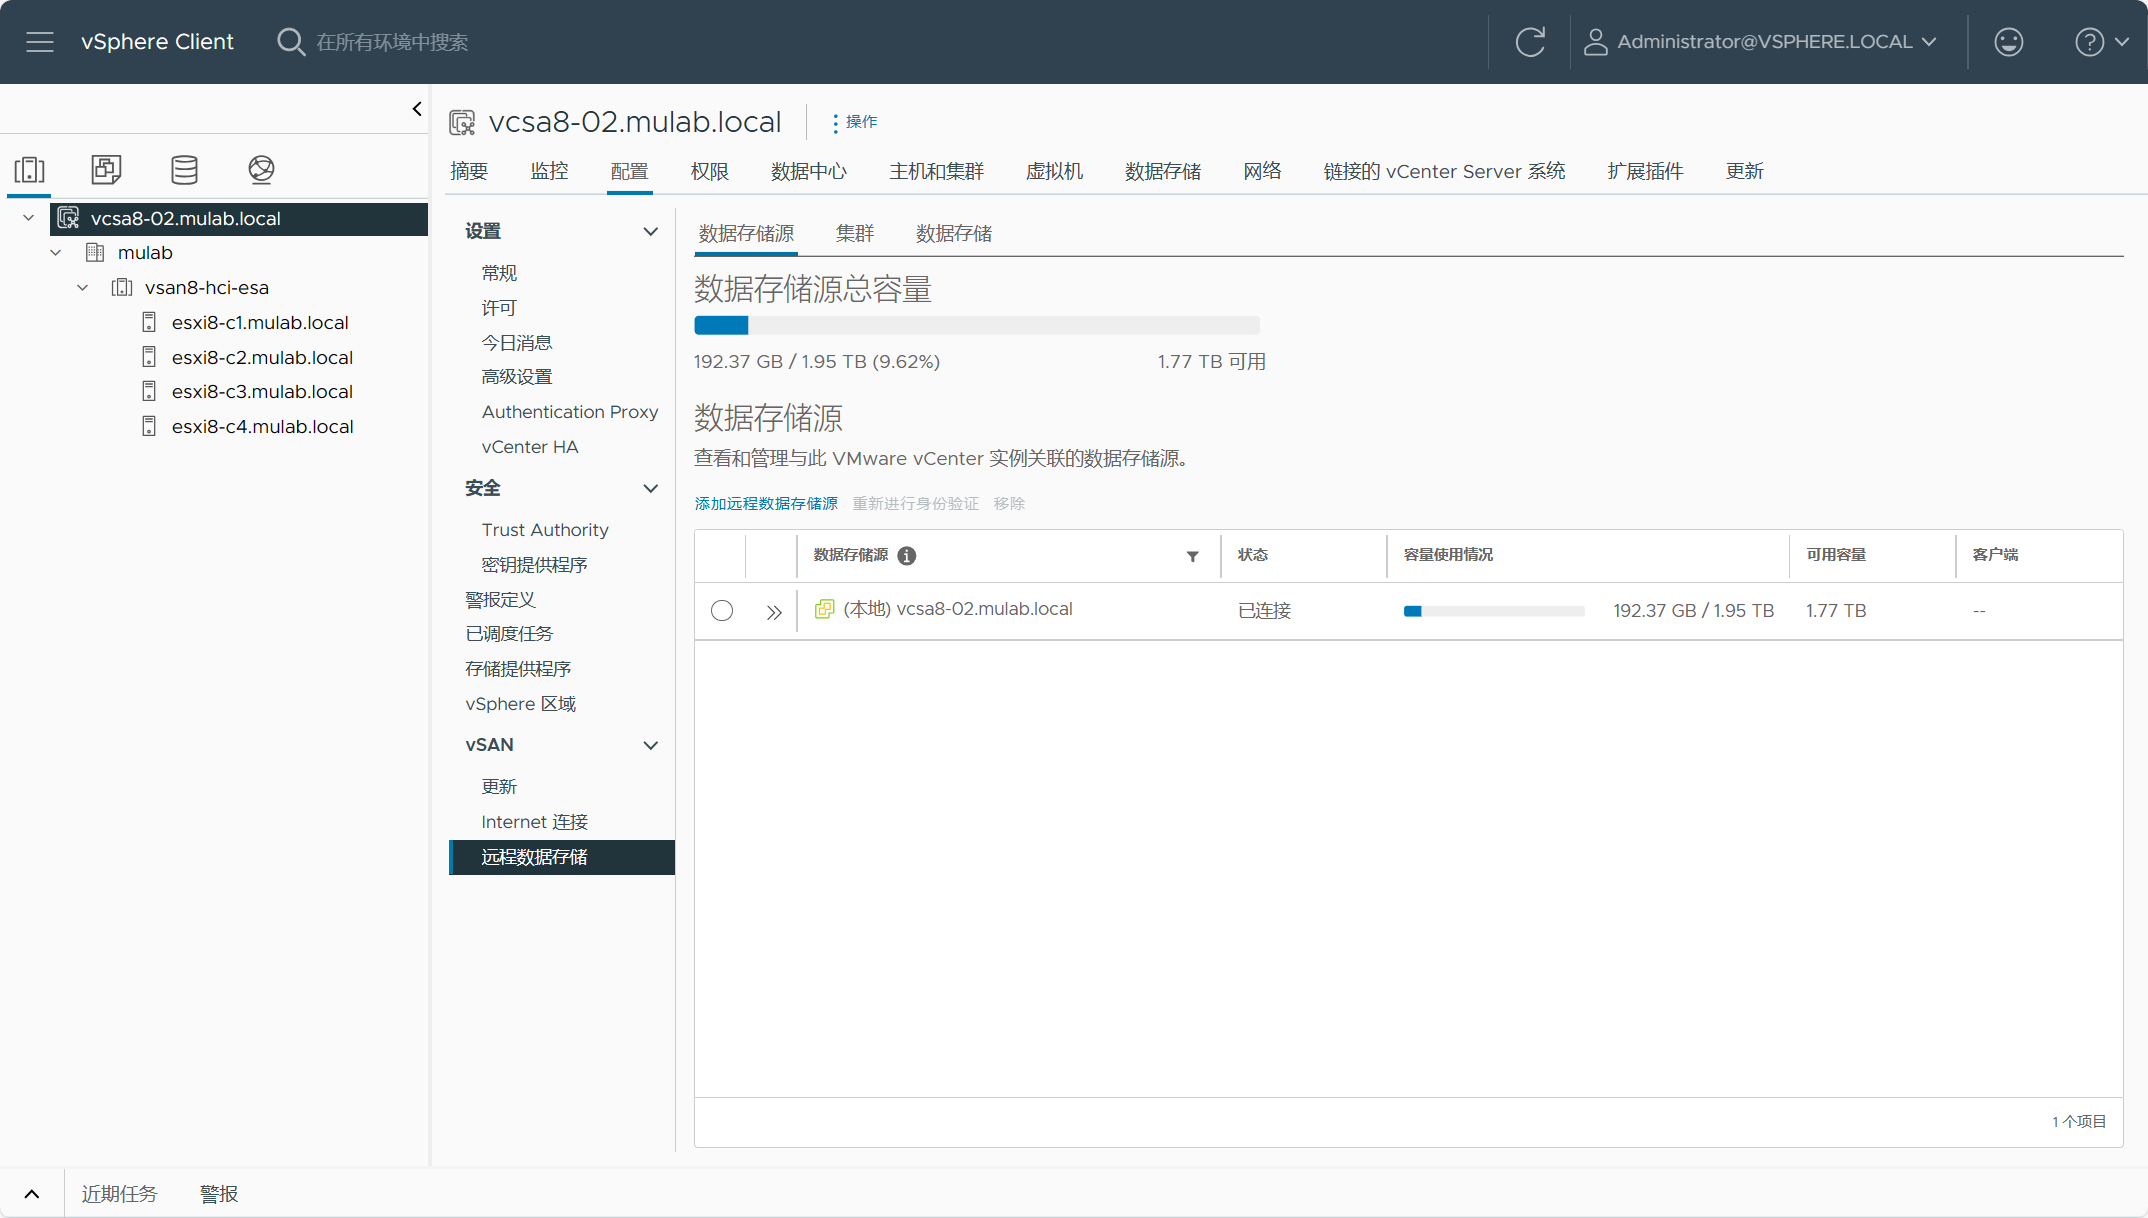Collapse the vSAN section chevron
The image size is (2148, 1218).
coord(651,746)
